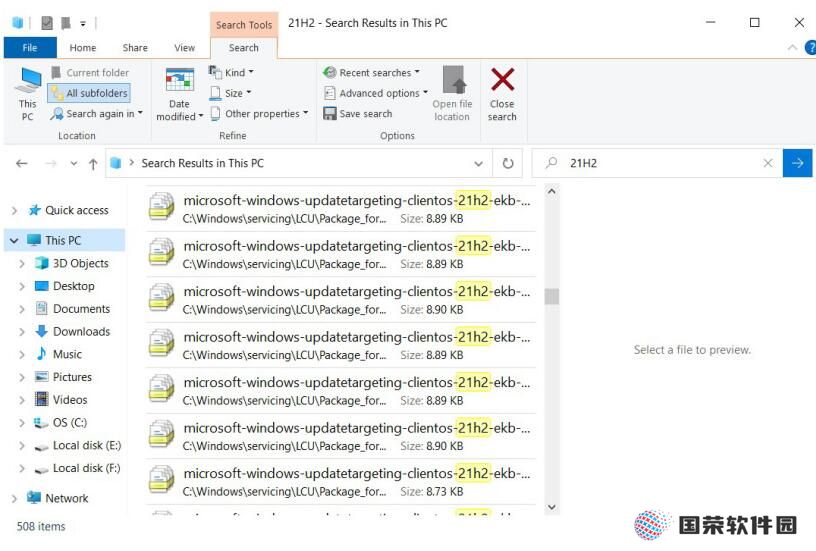The width and height of the screenshot is (816, 551).
Task: Clear the search box text
Action: [x=768, y=163]
